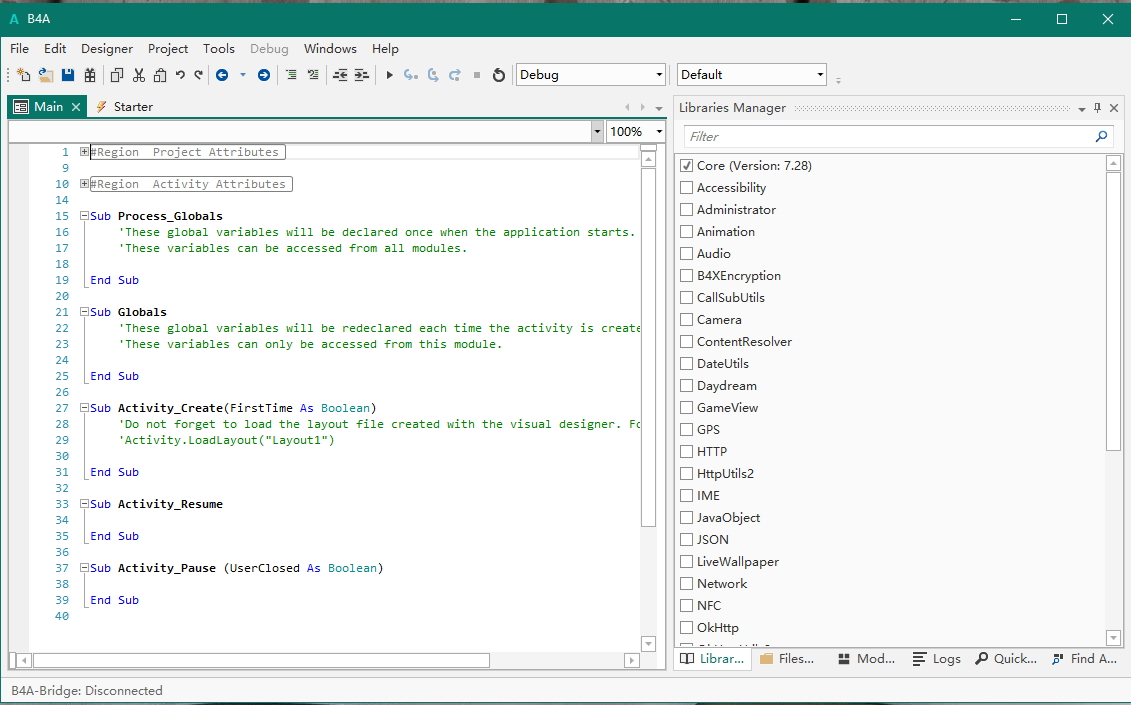Toggle the HttpUtils2 library checkbox
Image resolution: width=1131 pixels, height=705 pixels.
coord(687,474)
